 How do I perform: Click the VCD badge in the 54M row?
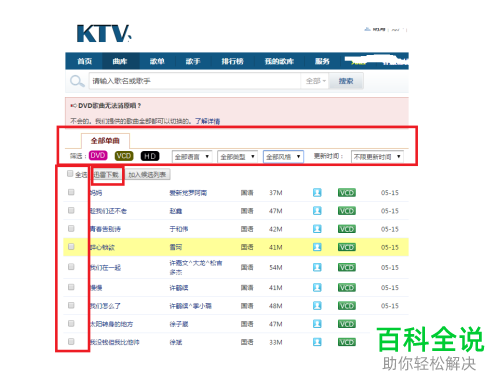pyautogui.click(x=347, y=267)
